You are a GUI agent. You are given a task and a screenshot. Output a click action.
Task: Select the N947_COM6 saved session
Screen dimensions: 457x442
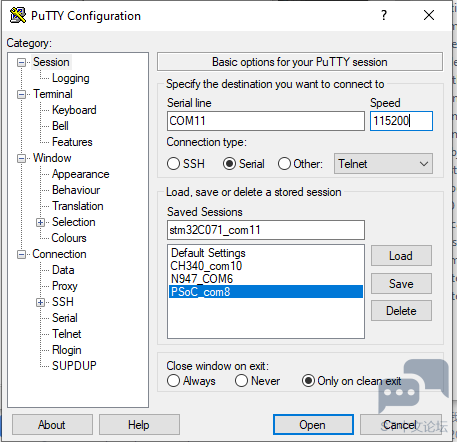(202, 279)
